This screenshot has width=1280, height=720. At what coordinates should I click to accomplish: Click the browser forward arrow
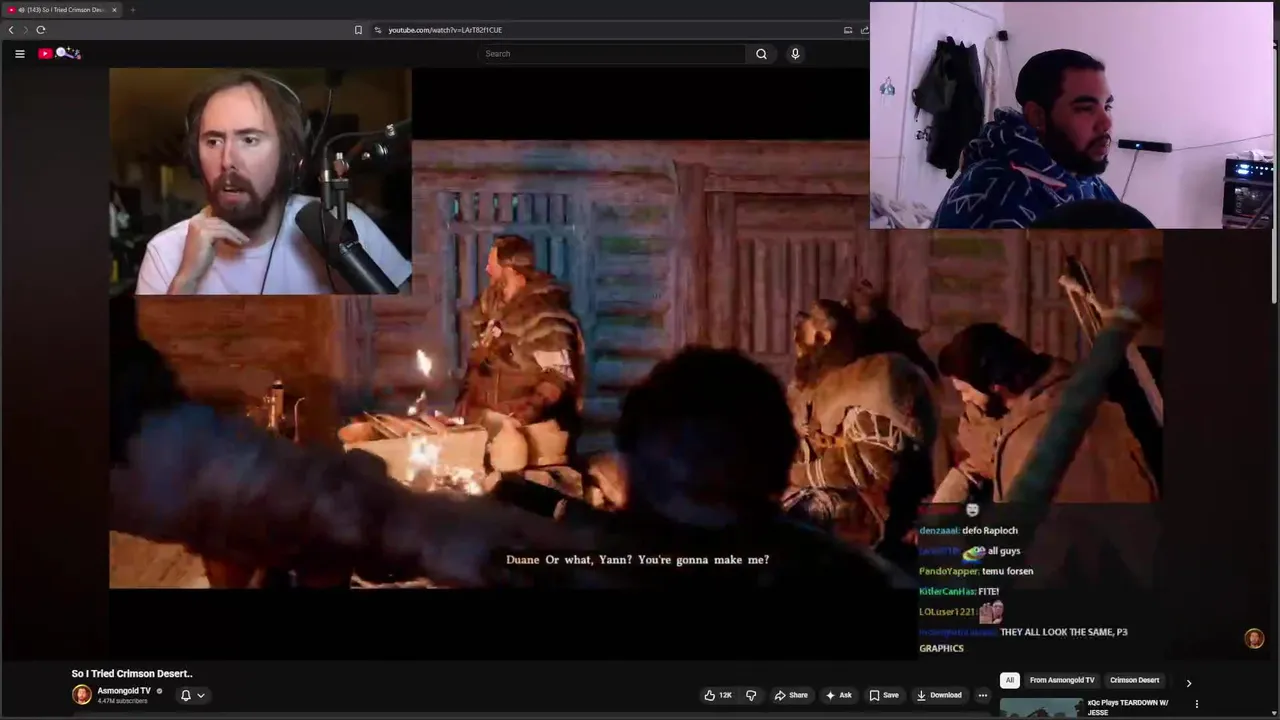click(26, 30)
